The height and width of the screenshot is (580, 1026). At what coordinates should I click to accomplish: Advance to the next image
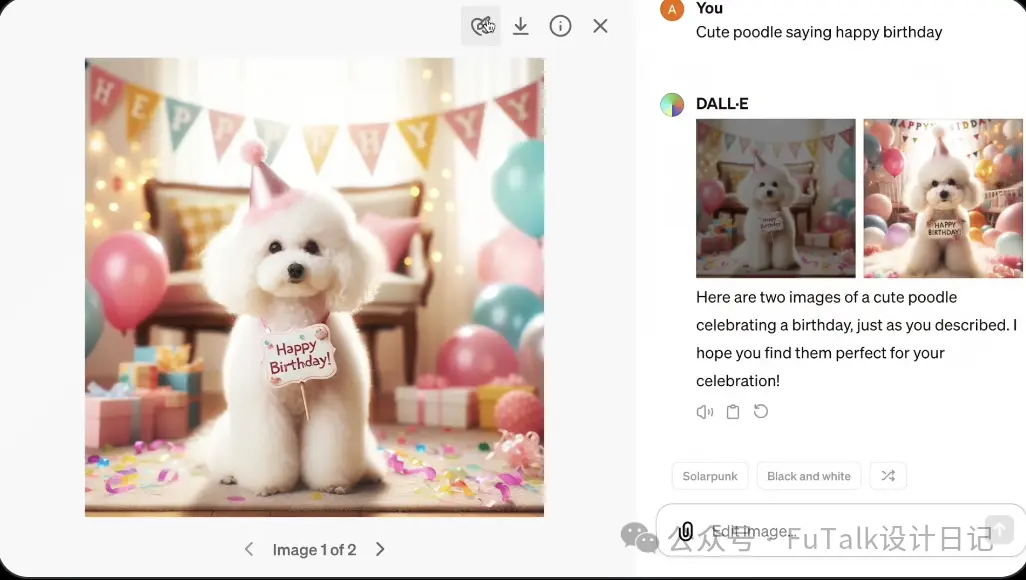[x=380, y=549]
